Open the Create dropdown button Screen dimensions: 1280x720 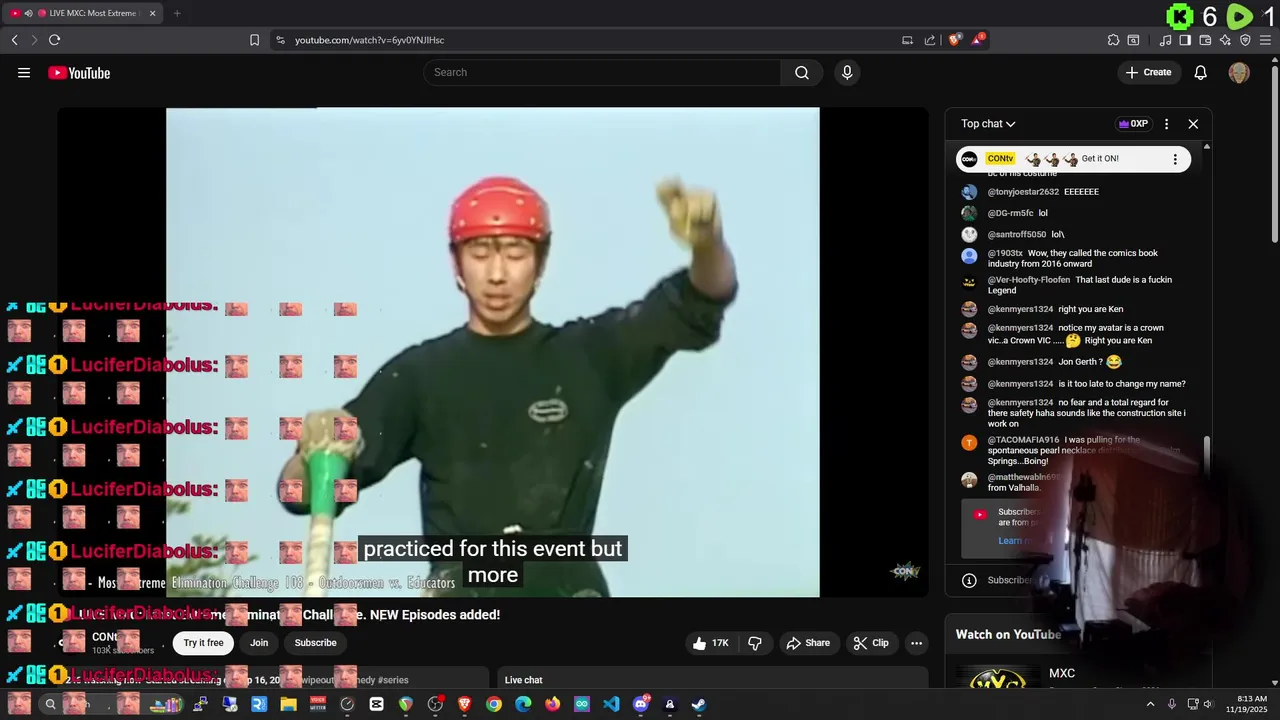(1148, 72)
